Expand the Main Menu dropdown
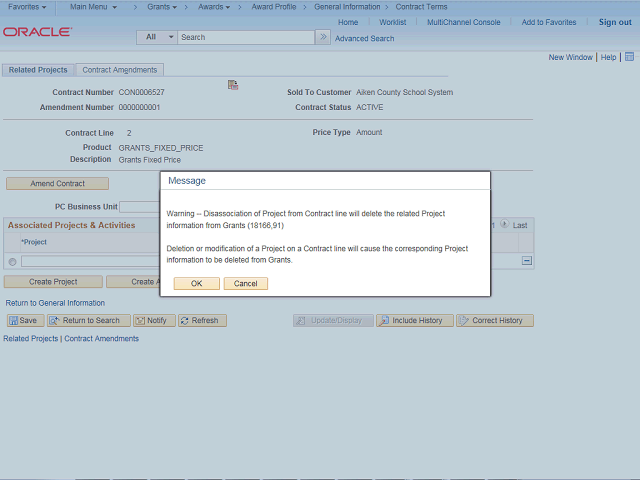This screenshot has width=640, height=480. click(x=93, y=7)
